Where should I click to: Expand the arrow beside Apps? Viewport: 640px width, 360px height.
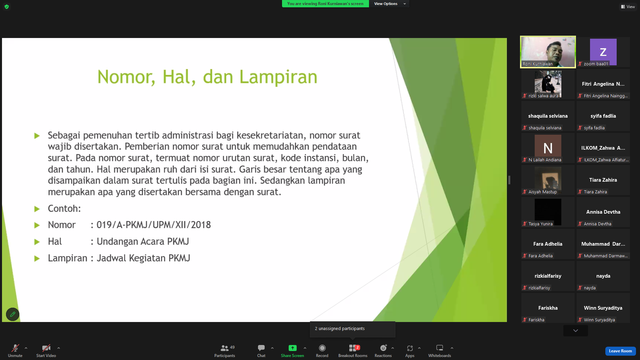click(x=419, y=348)
